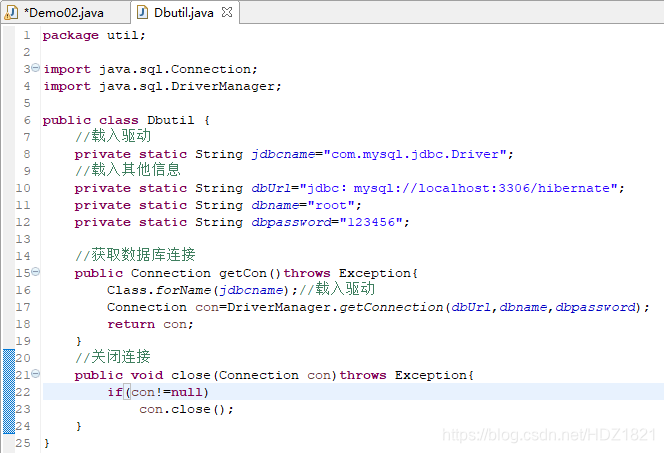Click the 'dbname' field declaration on line 11
The image size is (664, 453).
tap(275, 205)
